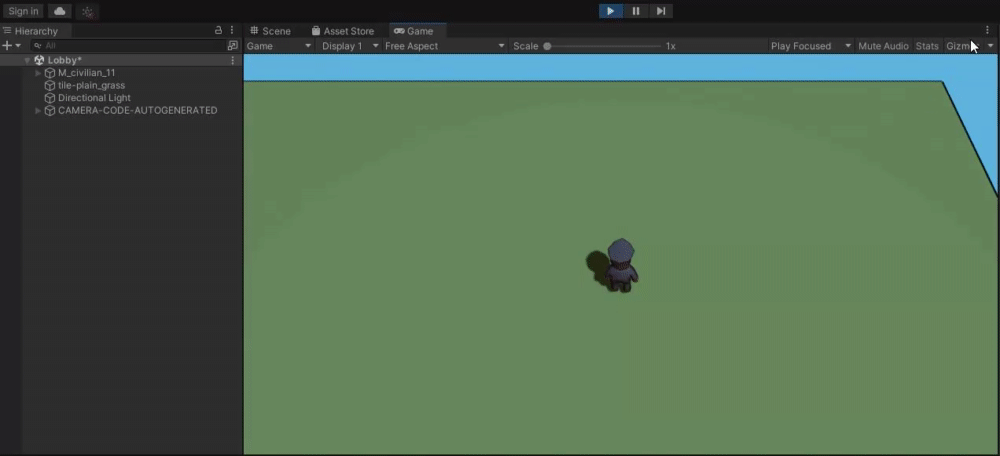Image resolution: width=1000 pixels, height=456 pixels.
Task: Open Game view panel three-dot menu
Action: 987,30
